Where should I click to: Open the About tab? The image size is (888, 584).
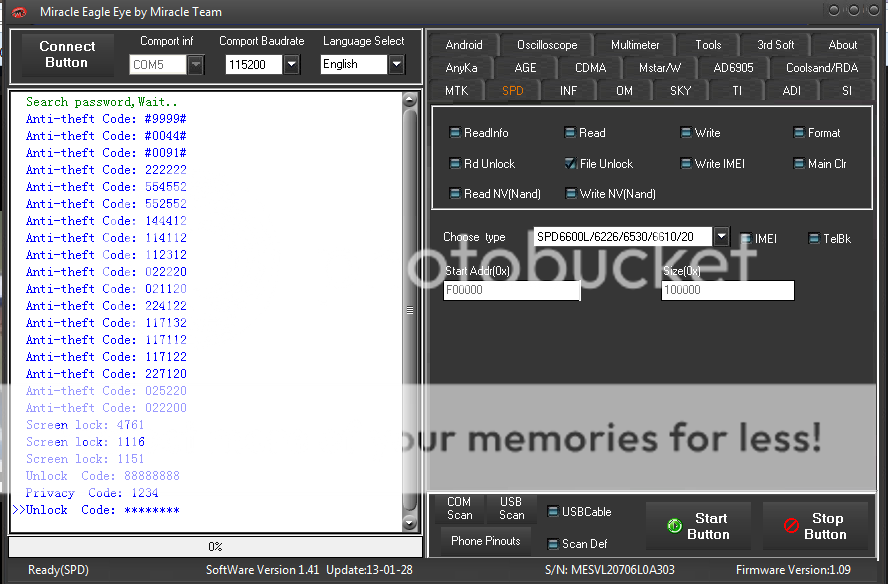click(843, 45)
